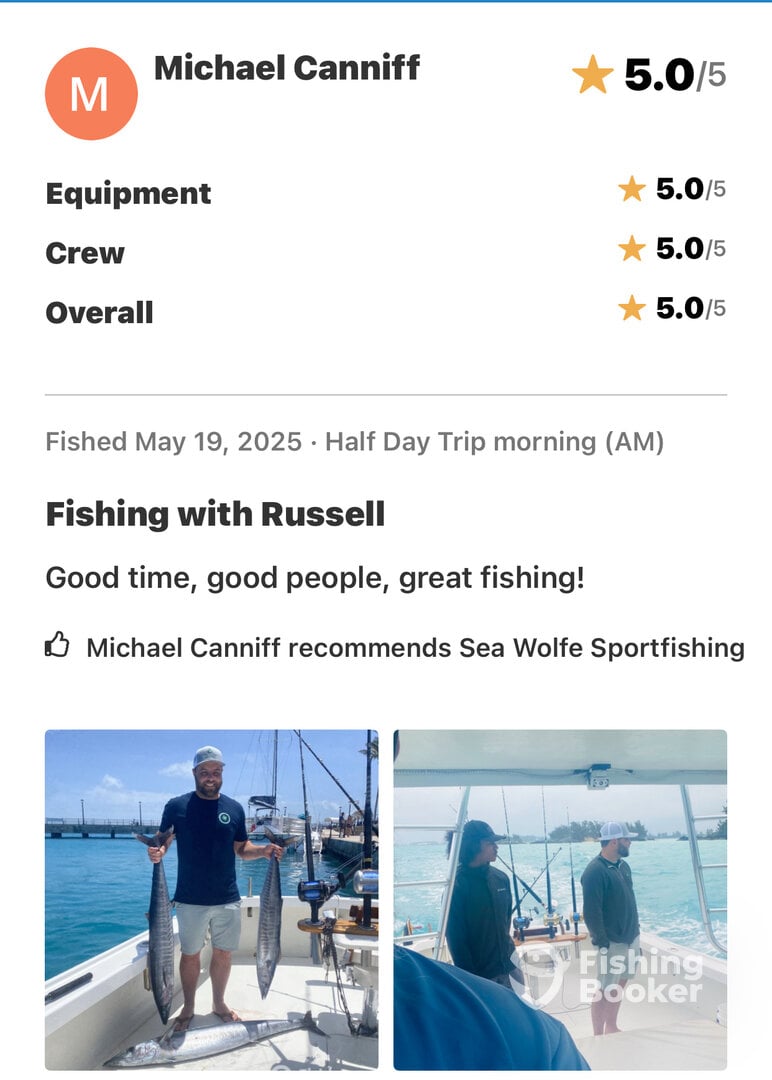Viewport: 772px width, 1080px height.
Task: Click the Equipment rating star
Action: point(632,189)
